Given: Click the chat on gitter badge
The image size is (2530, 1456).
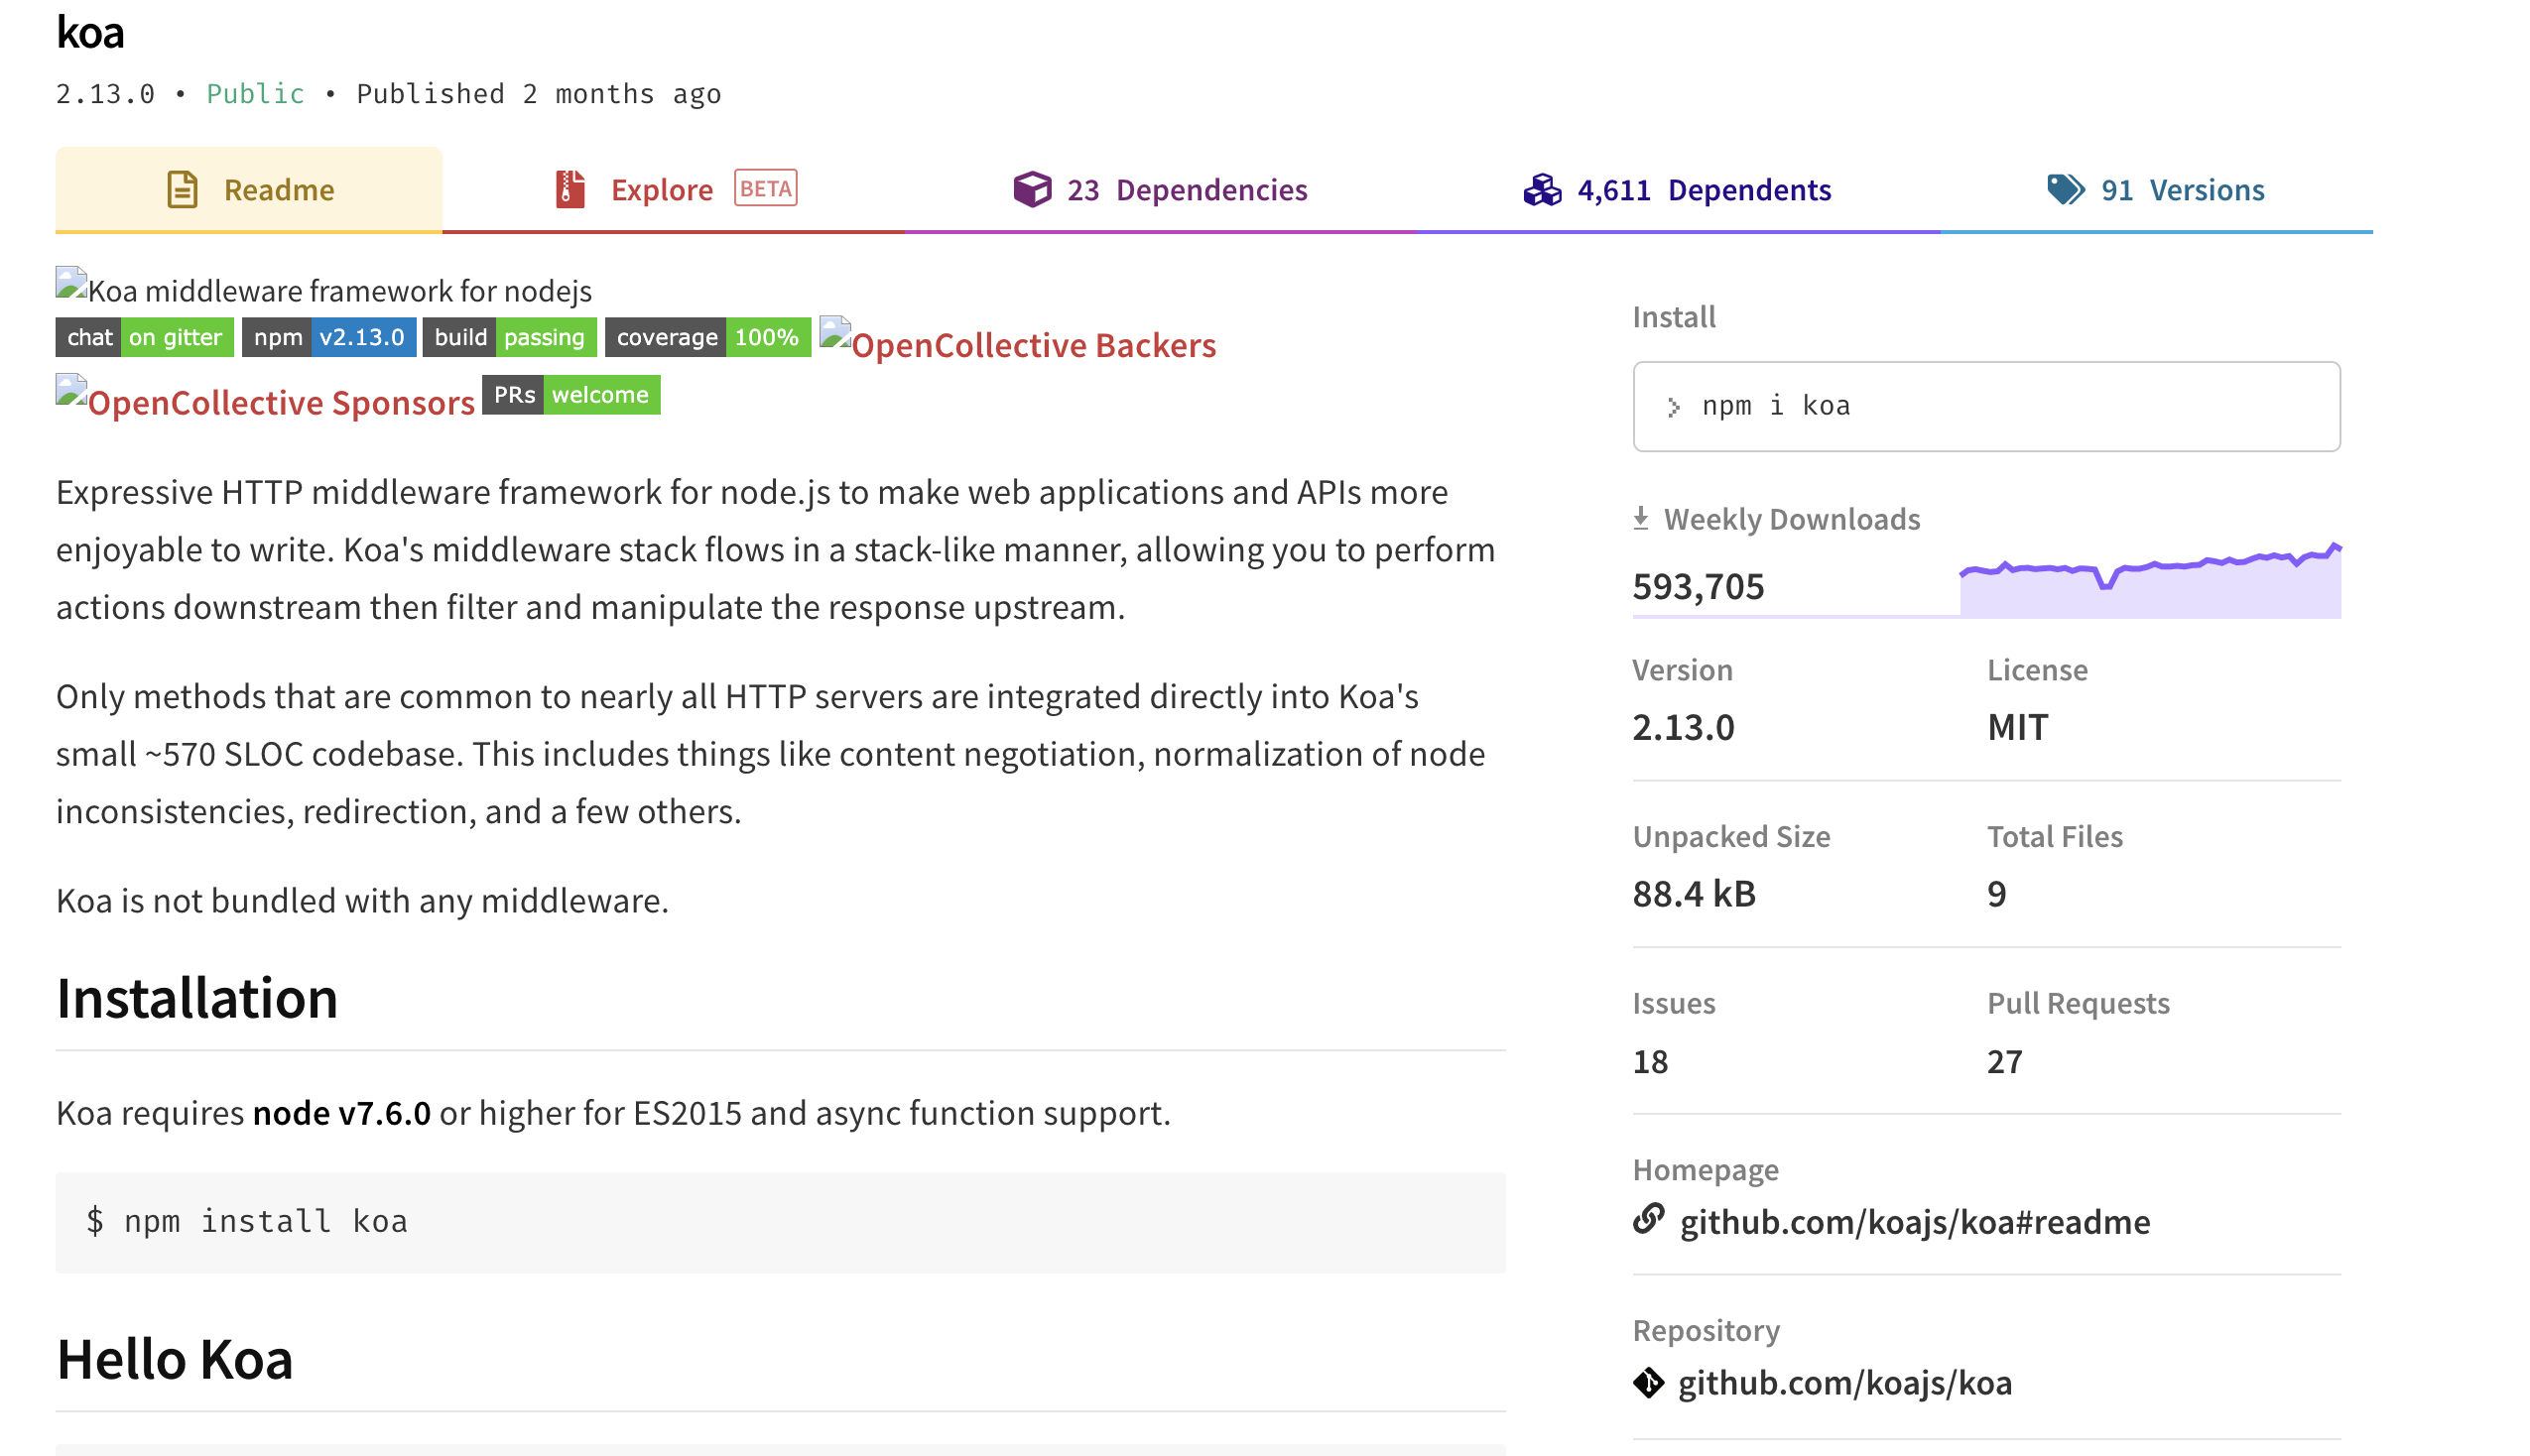Looking at the screenshot, I should coord(144,337).
